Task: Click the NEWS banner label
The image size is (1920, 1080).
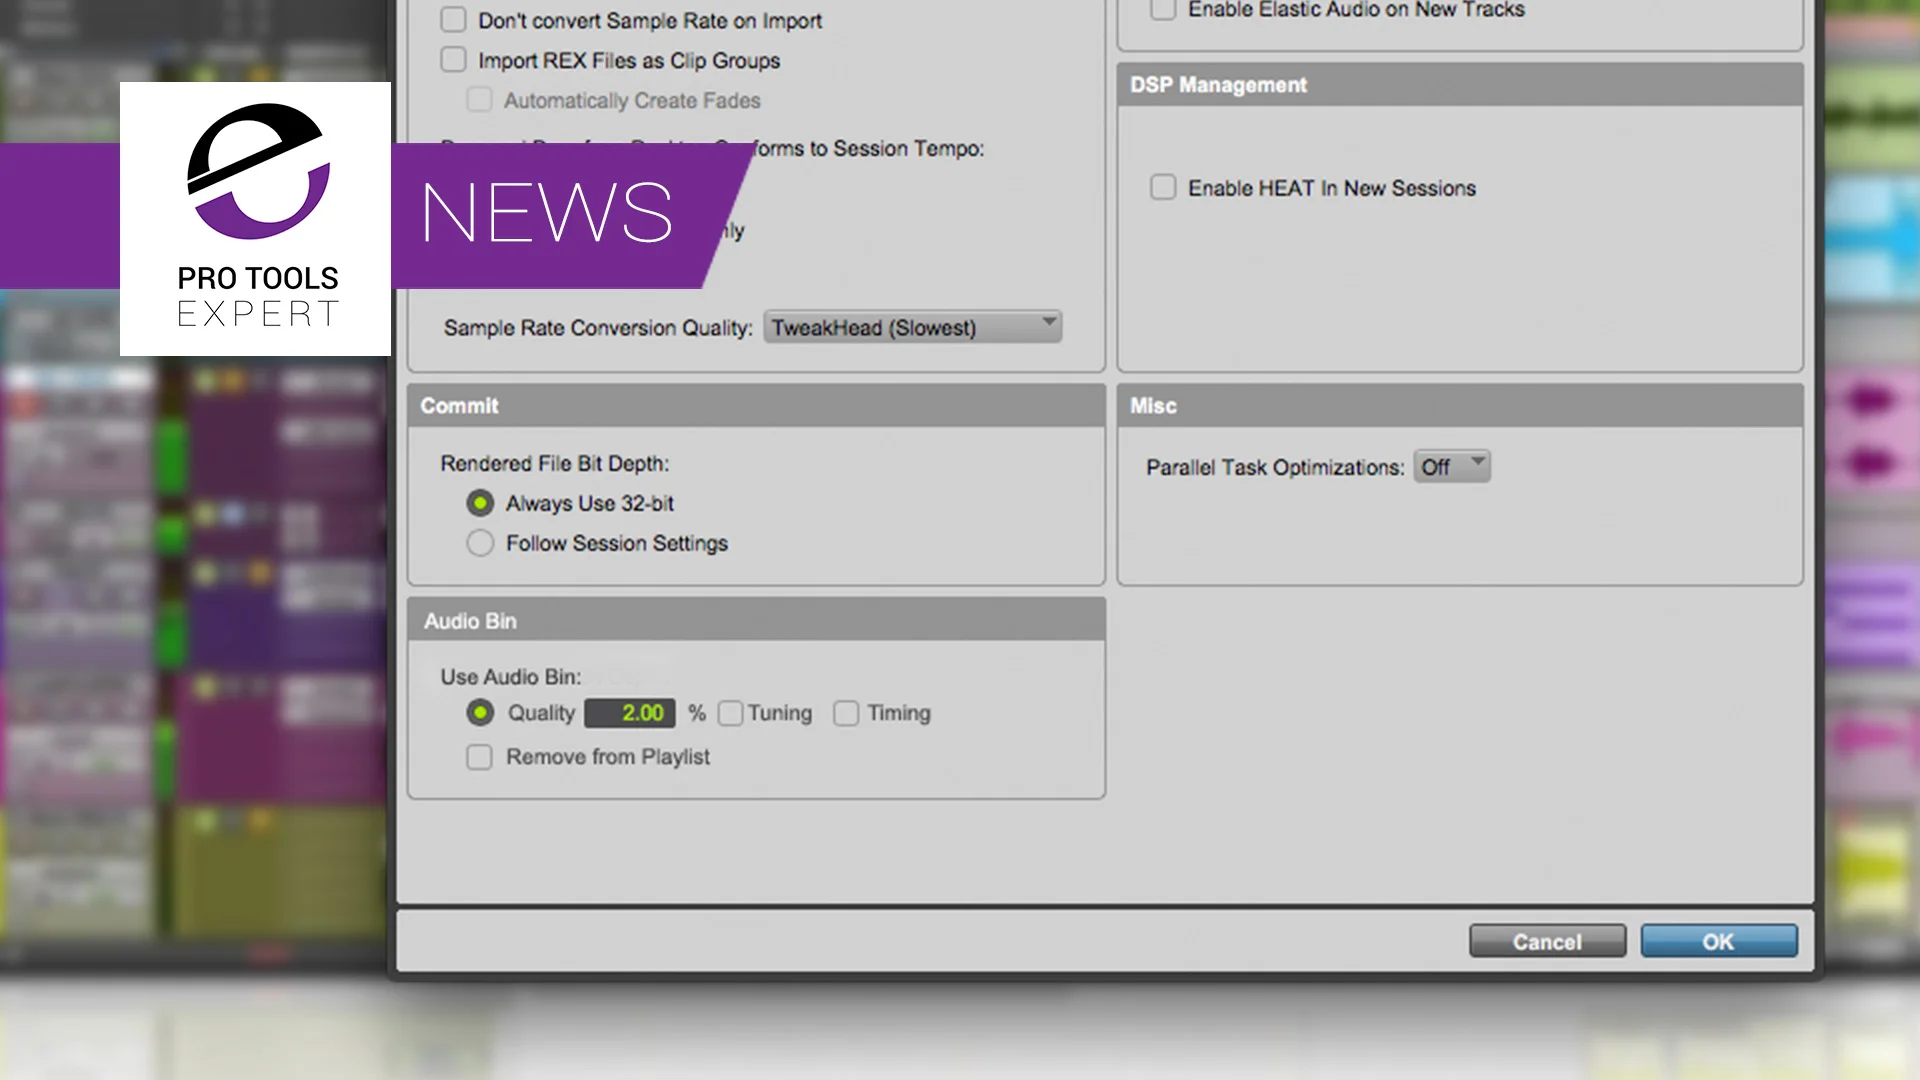Action: tap(547, 214)
